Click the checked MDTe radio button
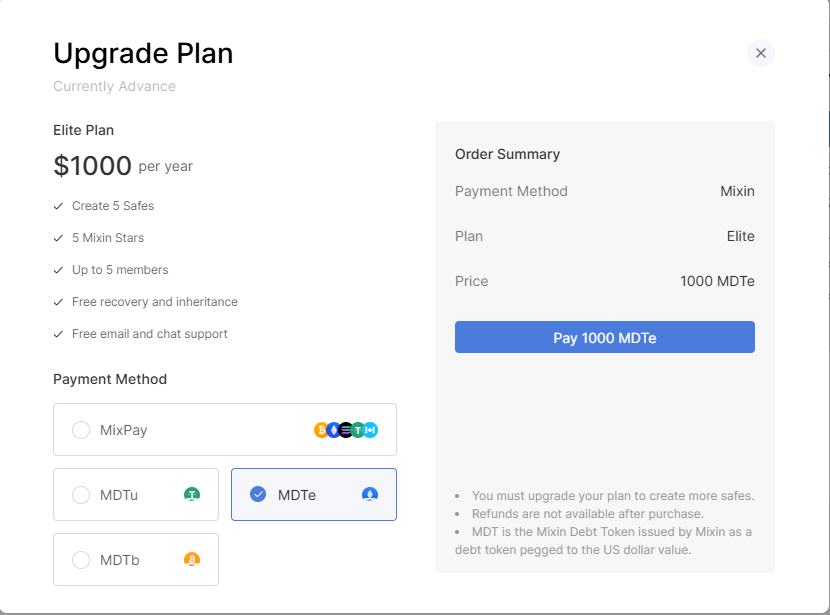 (258, 494)
